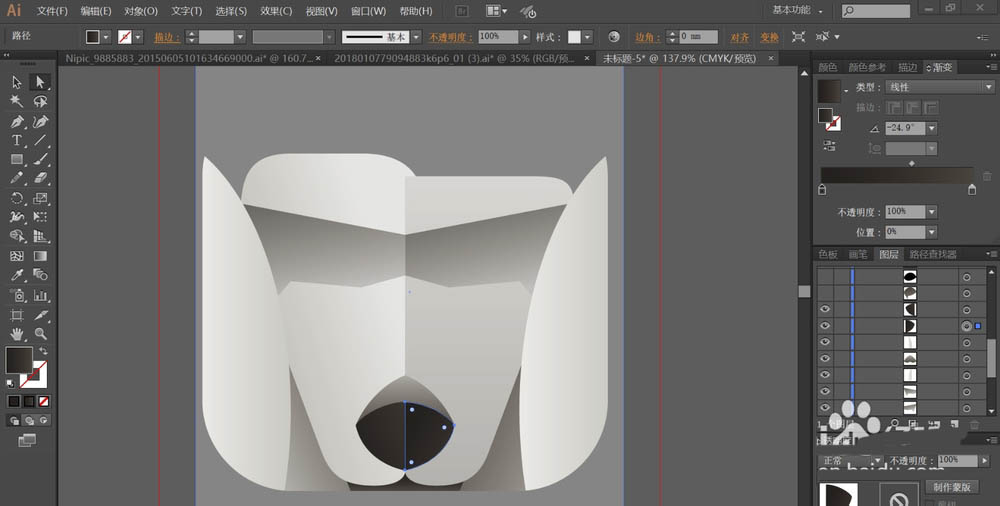Select the Pencil tool
The width and height of the screenshot is (1000, 506).
pos(17,179)
